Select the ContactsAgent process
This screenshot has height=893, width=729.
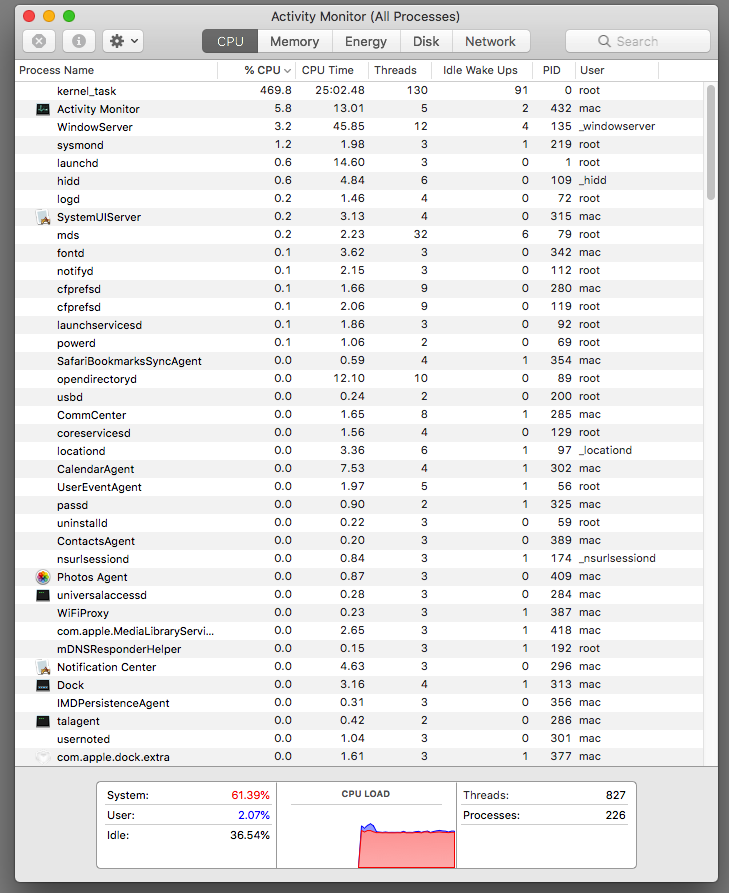pos(359,540)
